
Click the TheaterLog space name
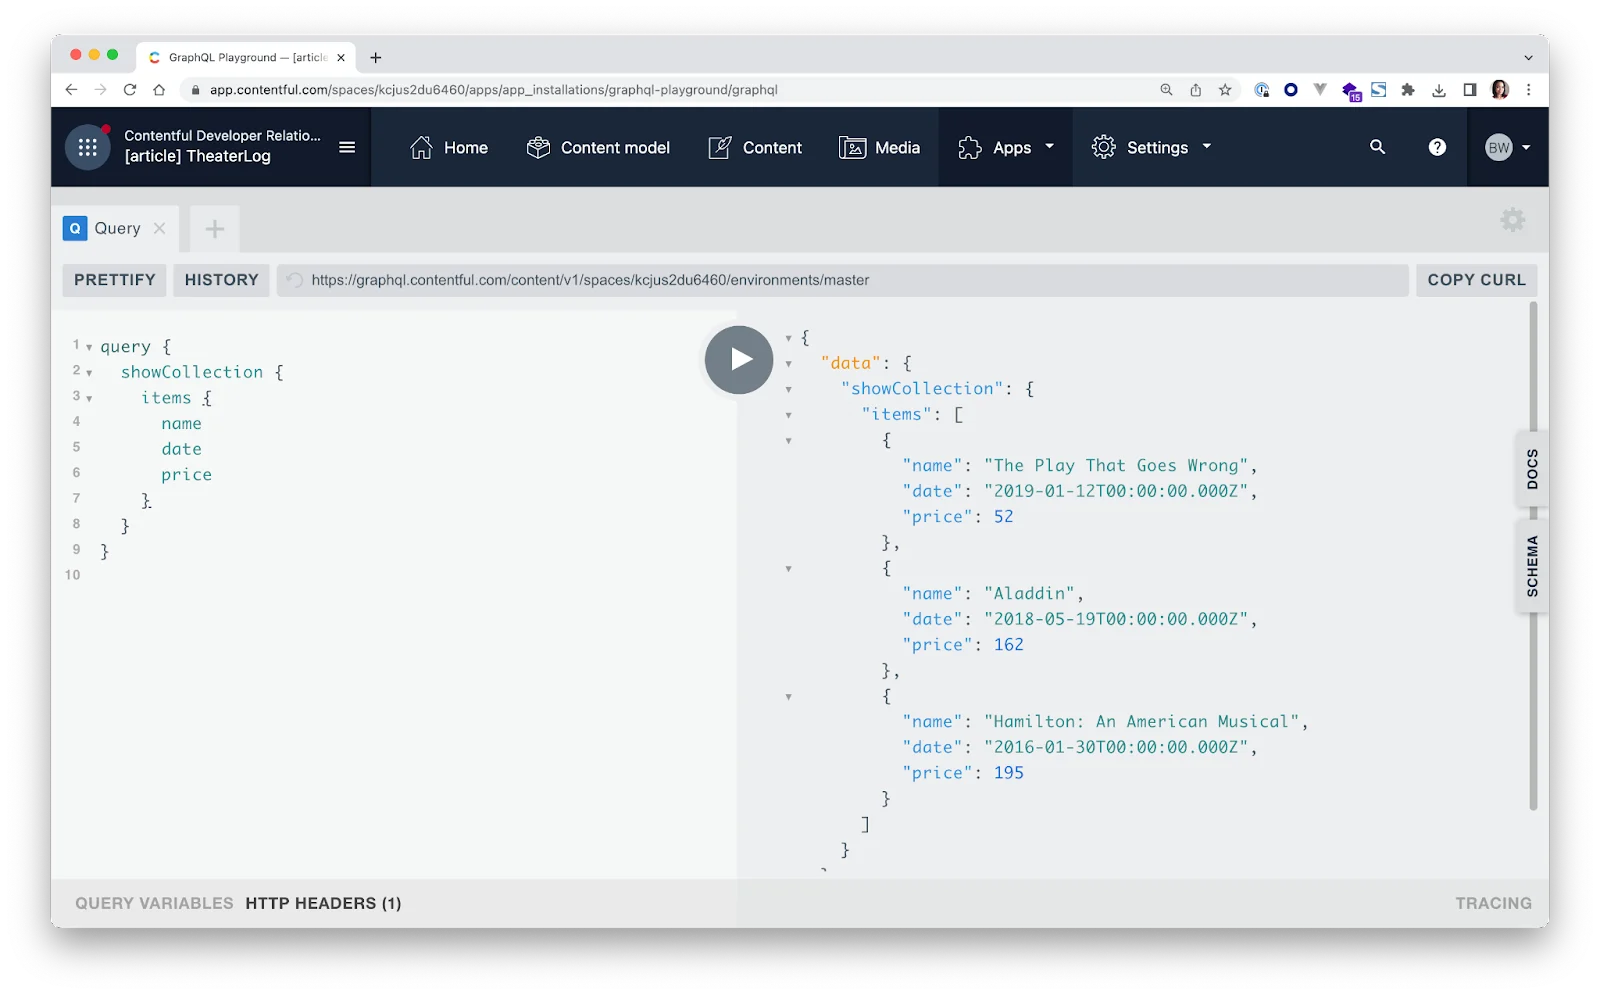[x=197, y=156]
